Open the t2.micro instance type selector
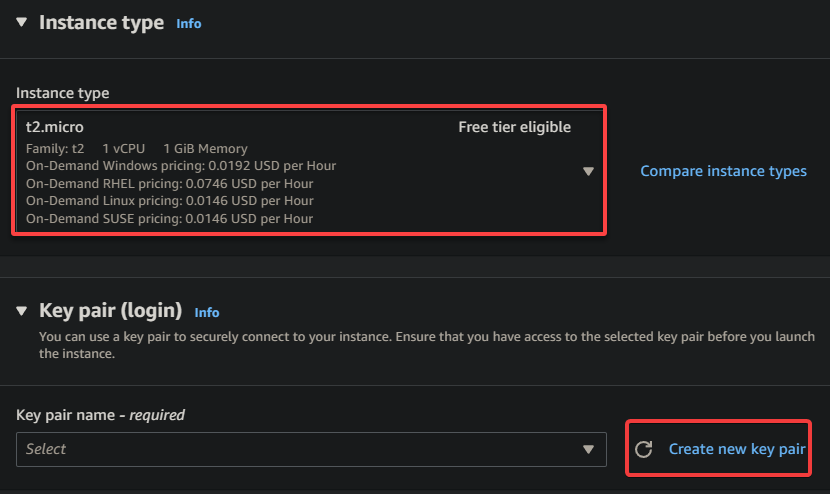 pyautogui.click(x=309, y=170)
